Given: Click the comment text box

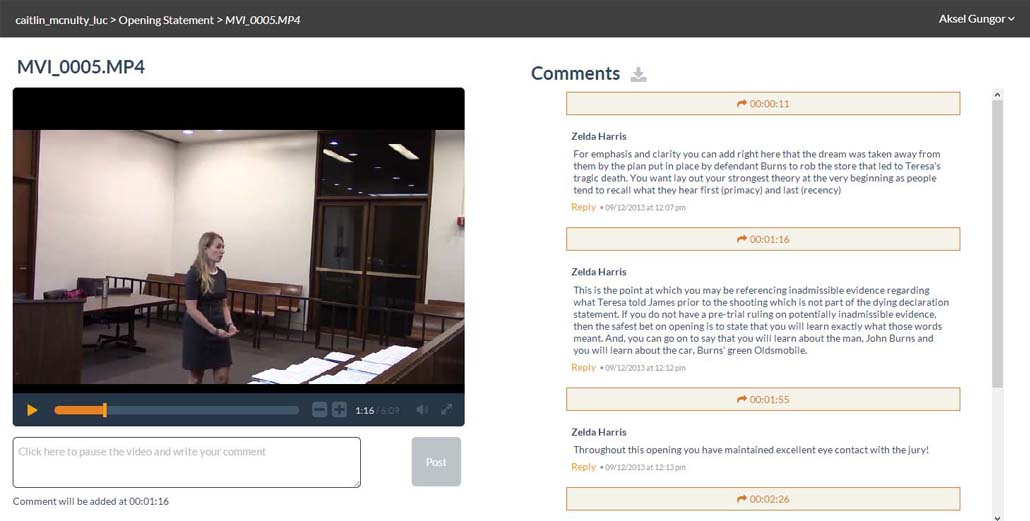Looking at the screenshot, I should [x=187, y=463].
